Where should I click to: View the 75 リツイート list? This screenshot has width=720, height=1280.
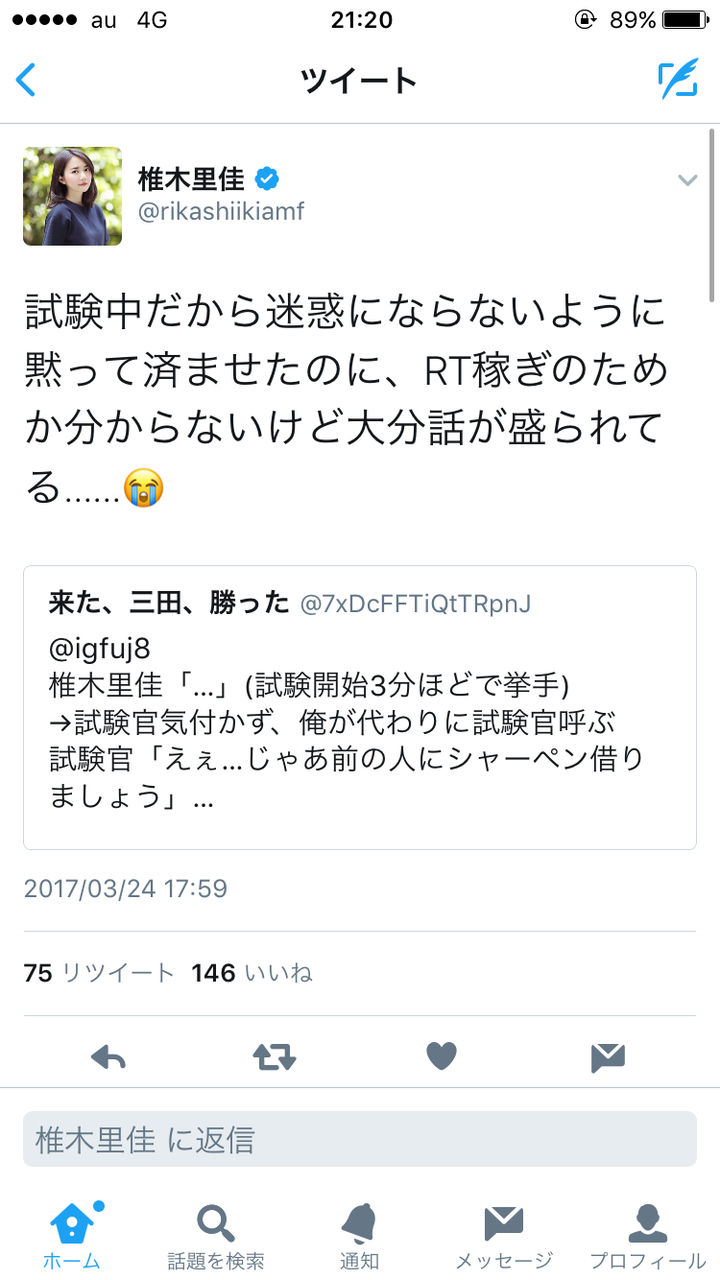[x=99, y=973]
